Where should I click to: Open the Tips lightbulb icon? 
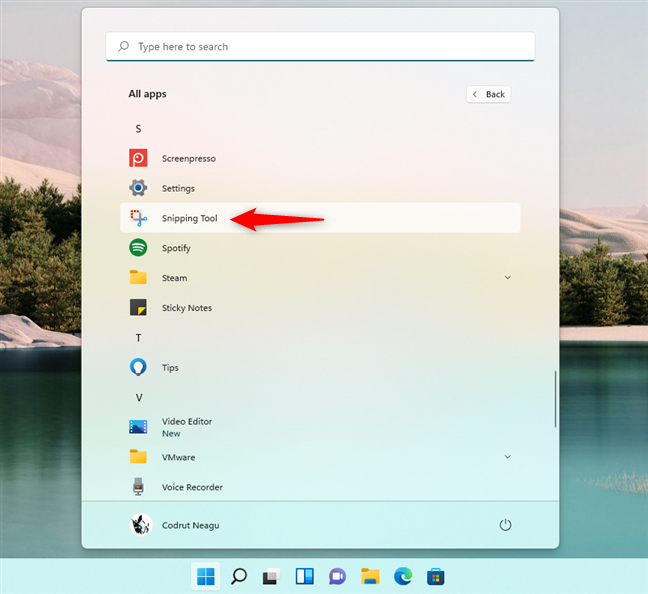(138, 367)
